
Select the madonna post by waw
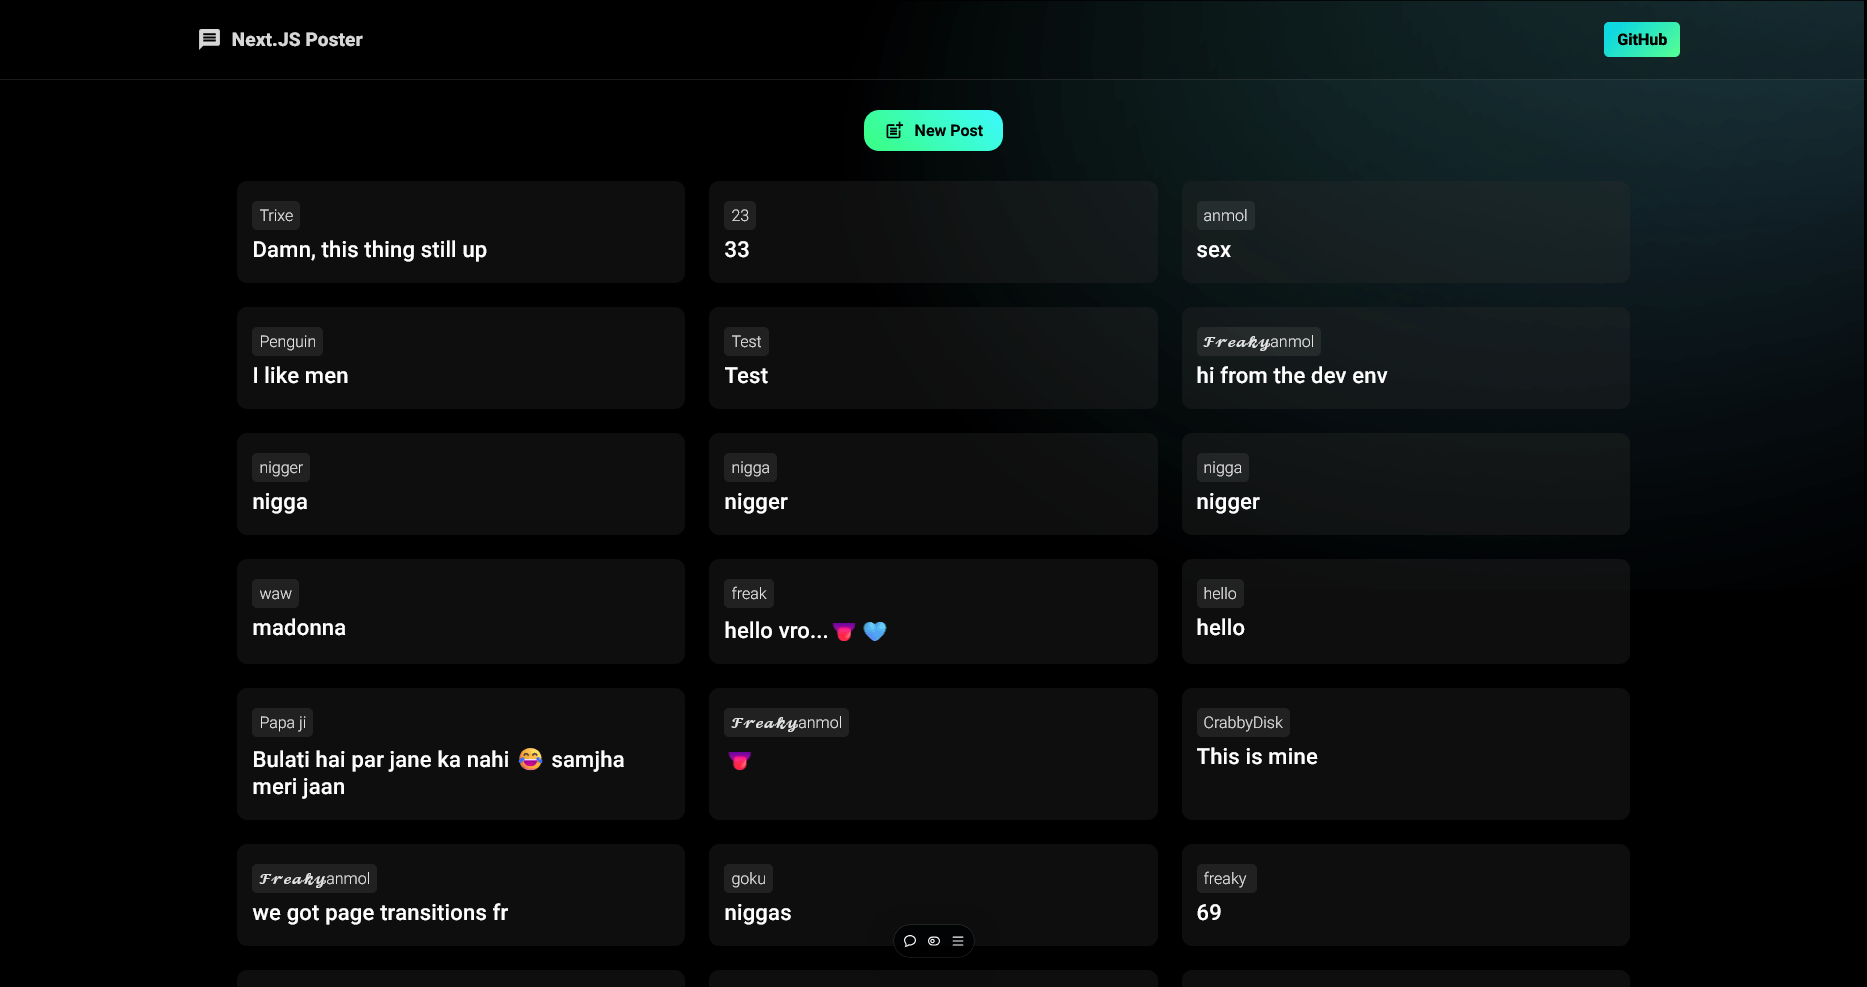click(460, 611)
